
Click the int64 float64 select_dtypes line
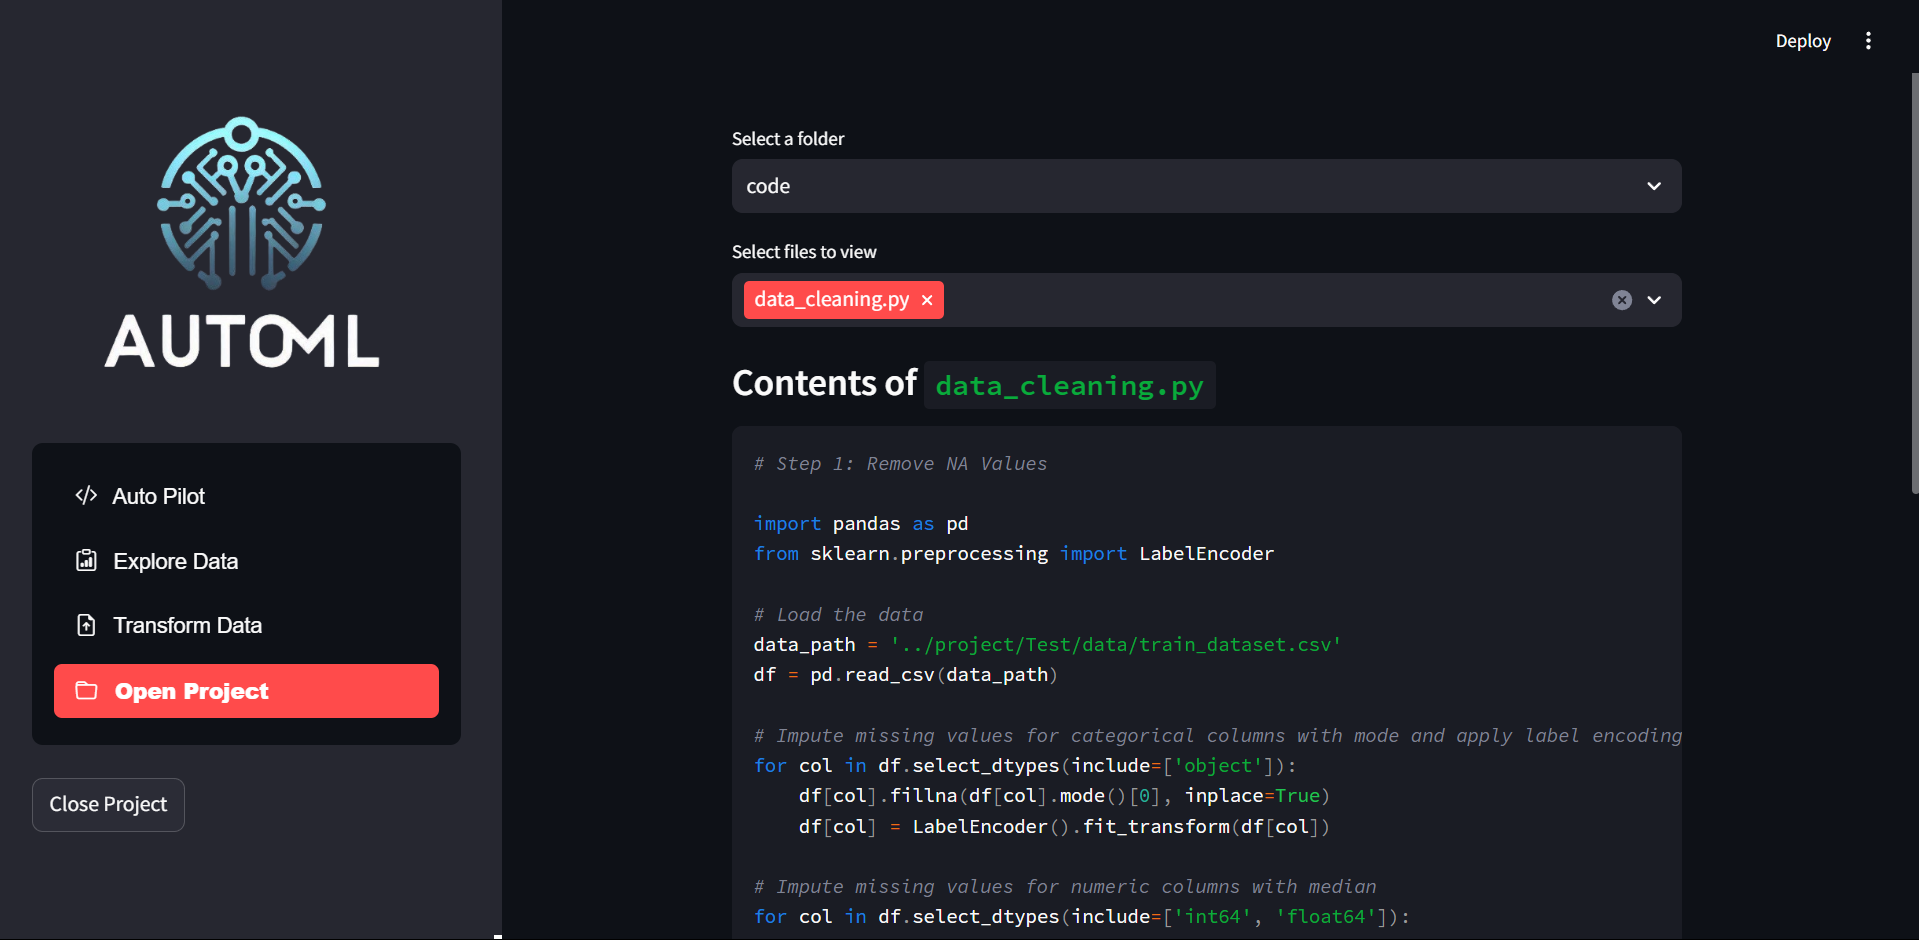[x=1081, y=917]
